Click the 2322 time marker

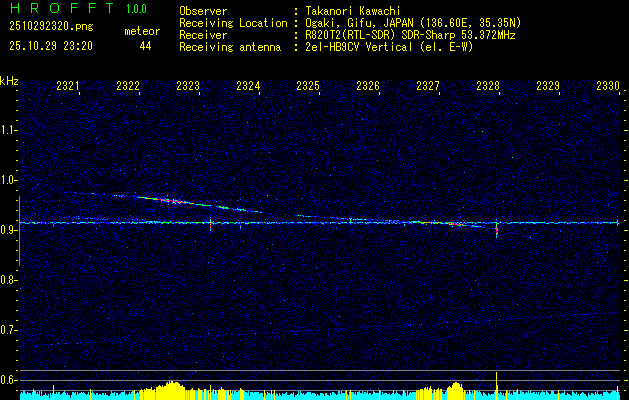point(128,85)
